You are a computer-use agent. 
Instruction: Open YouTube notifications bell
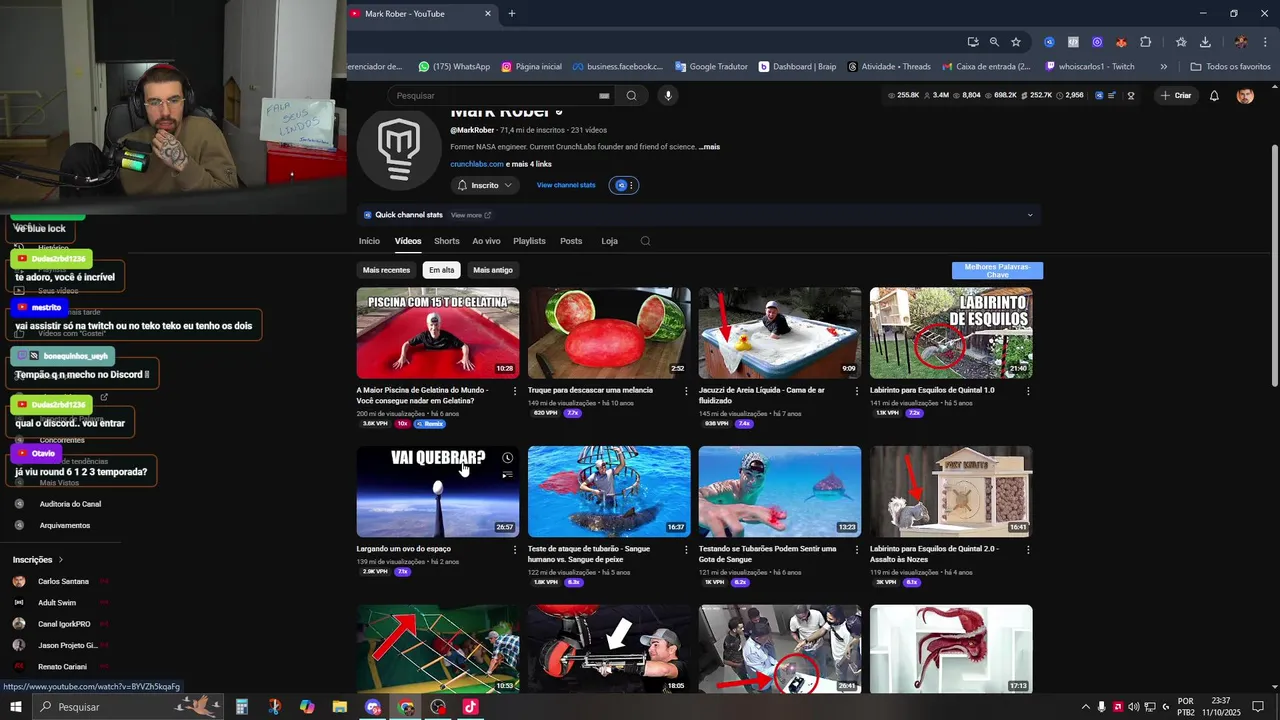1214,96
